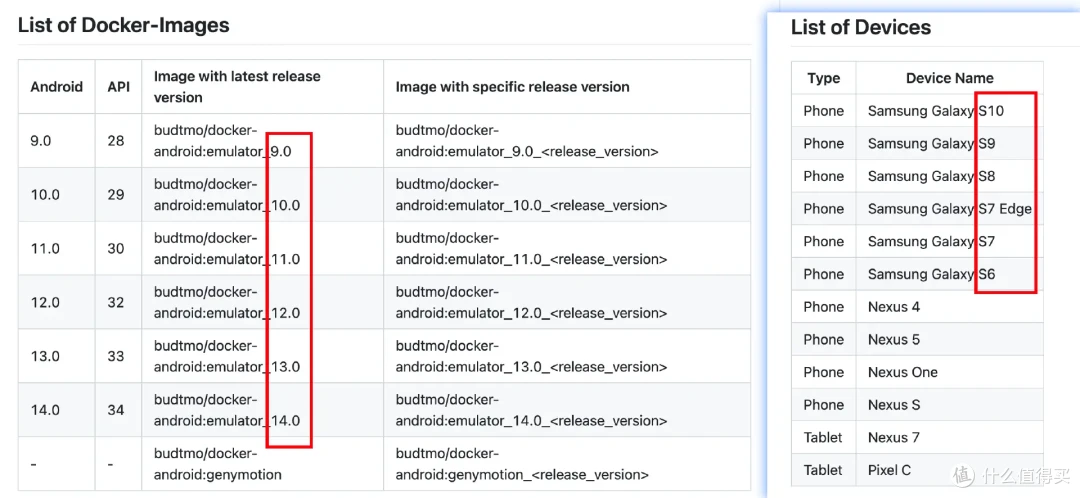
Task: Select the 'Type' column header in Devices
Action: pos(824,78)
